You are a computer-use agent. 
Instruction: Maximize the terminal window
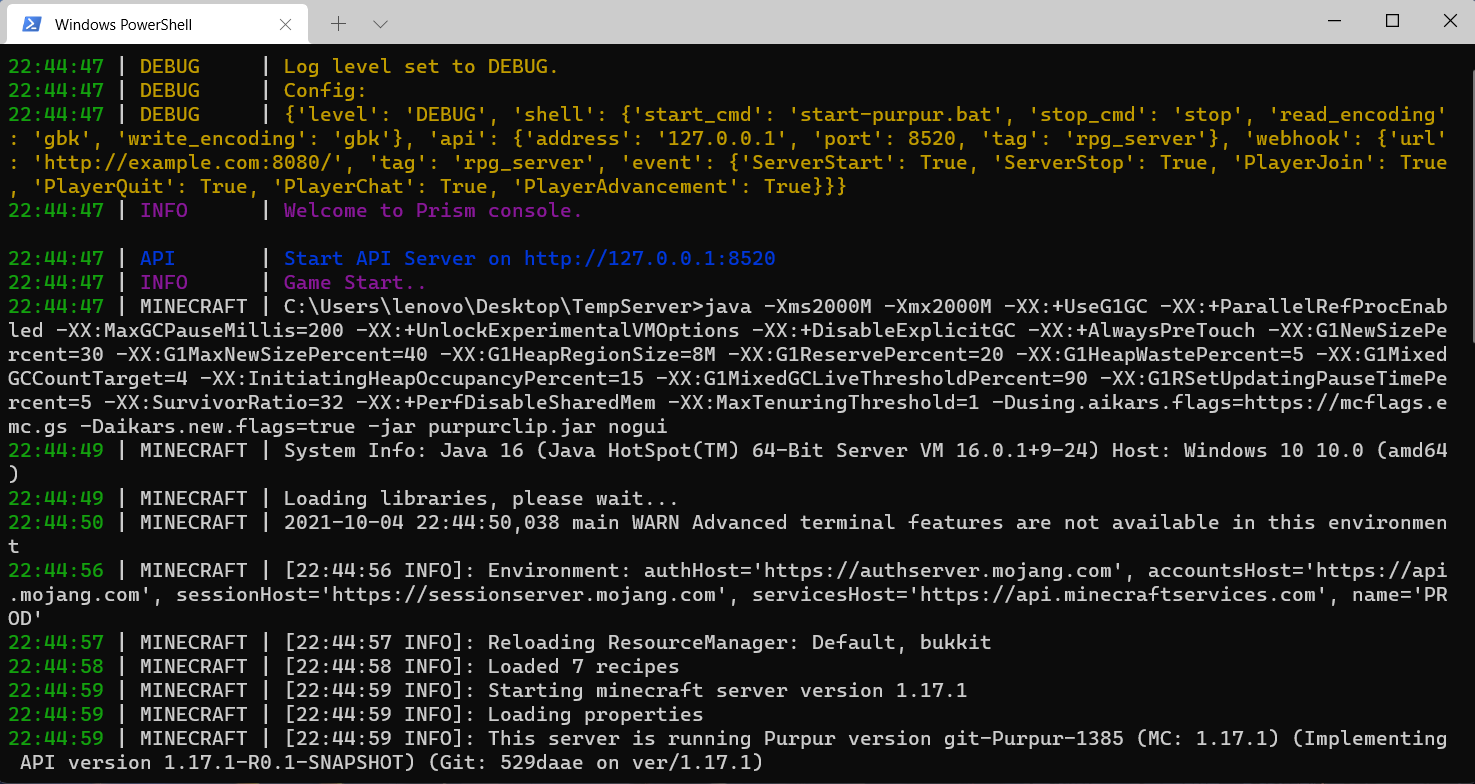(x=1392, y=20)
